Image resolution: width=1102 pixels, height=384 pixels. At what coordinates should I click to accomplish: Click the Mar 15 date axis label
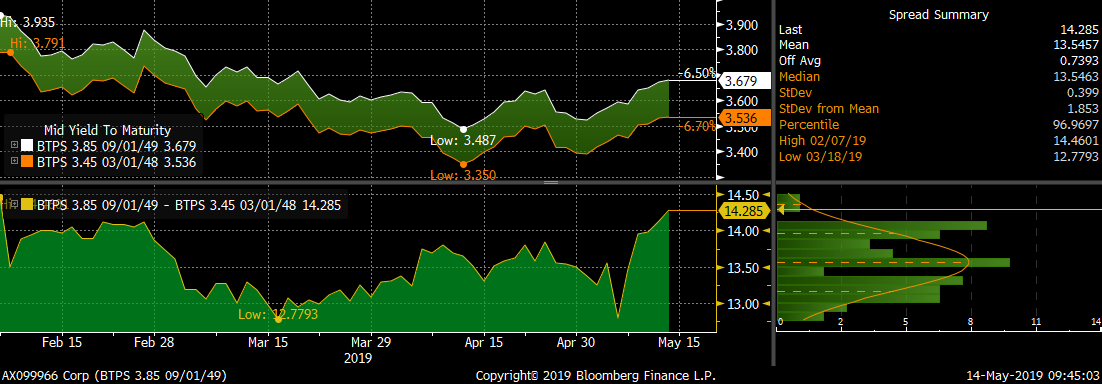(x=268, y=342)
